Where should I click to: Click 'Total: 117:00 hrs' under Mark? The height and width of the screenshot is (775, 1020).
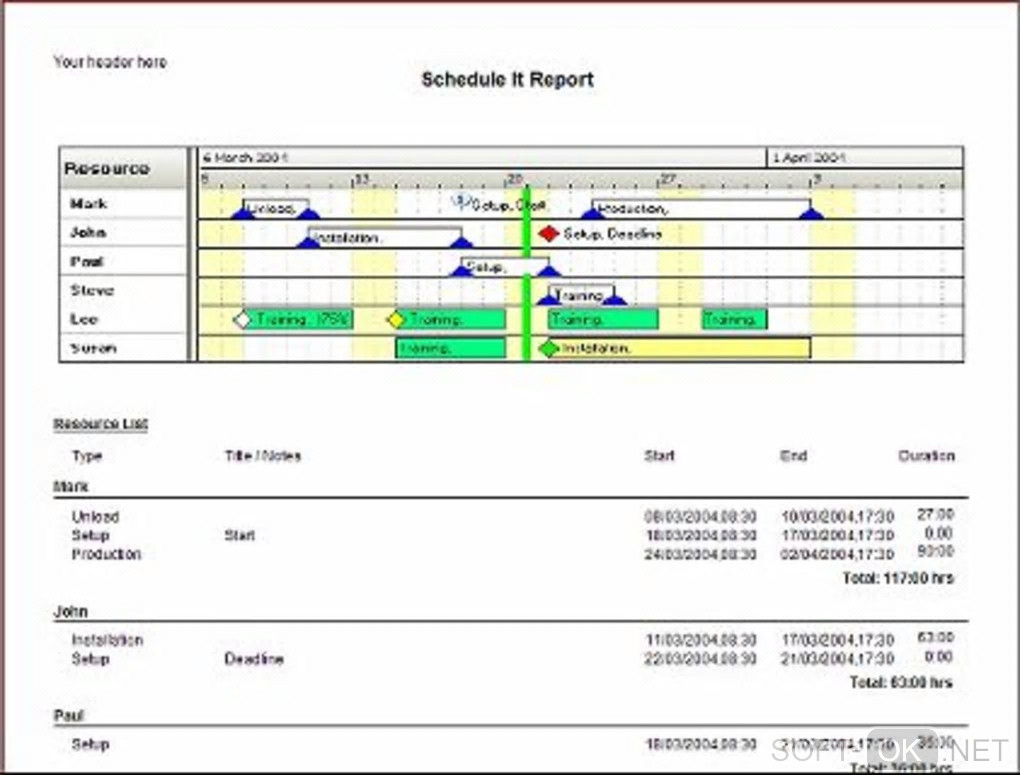(898, 578)
